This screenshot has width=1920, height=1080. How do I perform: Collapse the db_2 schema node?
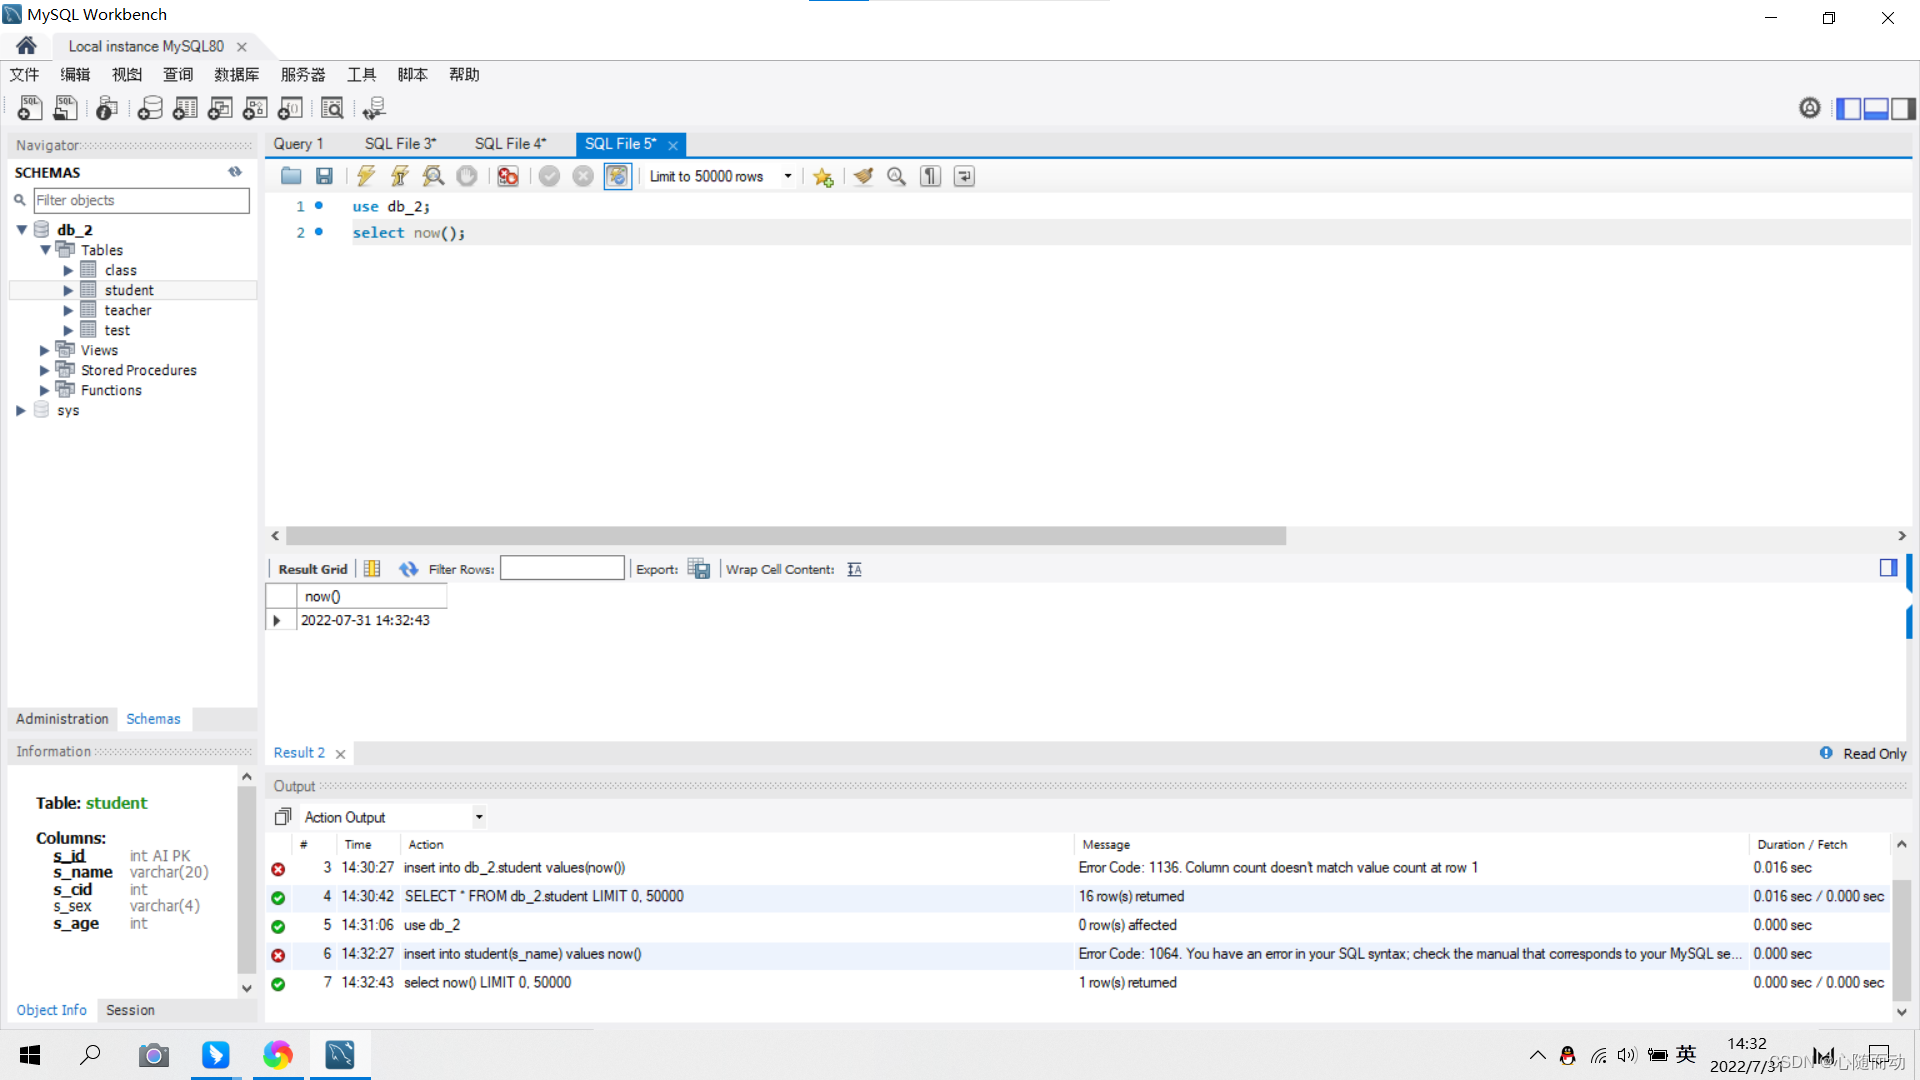click(21, 230)
